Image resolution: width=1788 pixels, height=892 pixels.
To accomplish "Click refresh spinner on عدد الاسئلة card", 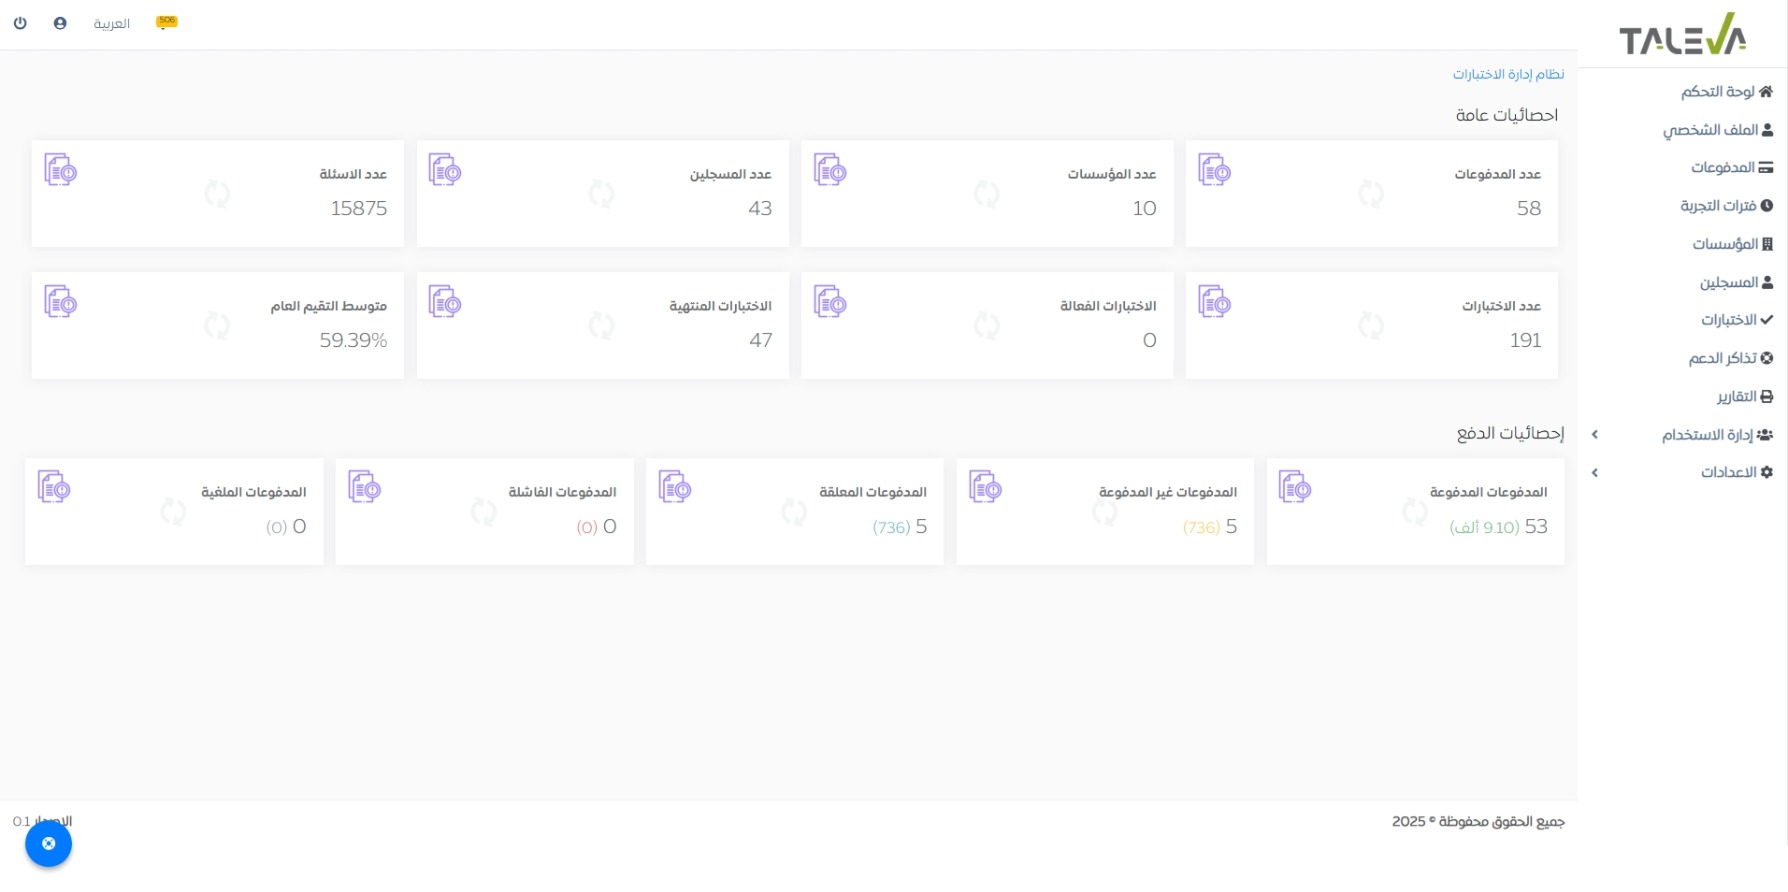I will 217,194.
